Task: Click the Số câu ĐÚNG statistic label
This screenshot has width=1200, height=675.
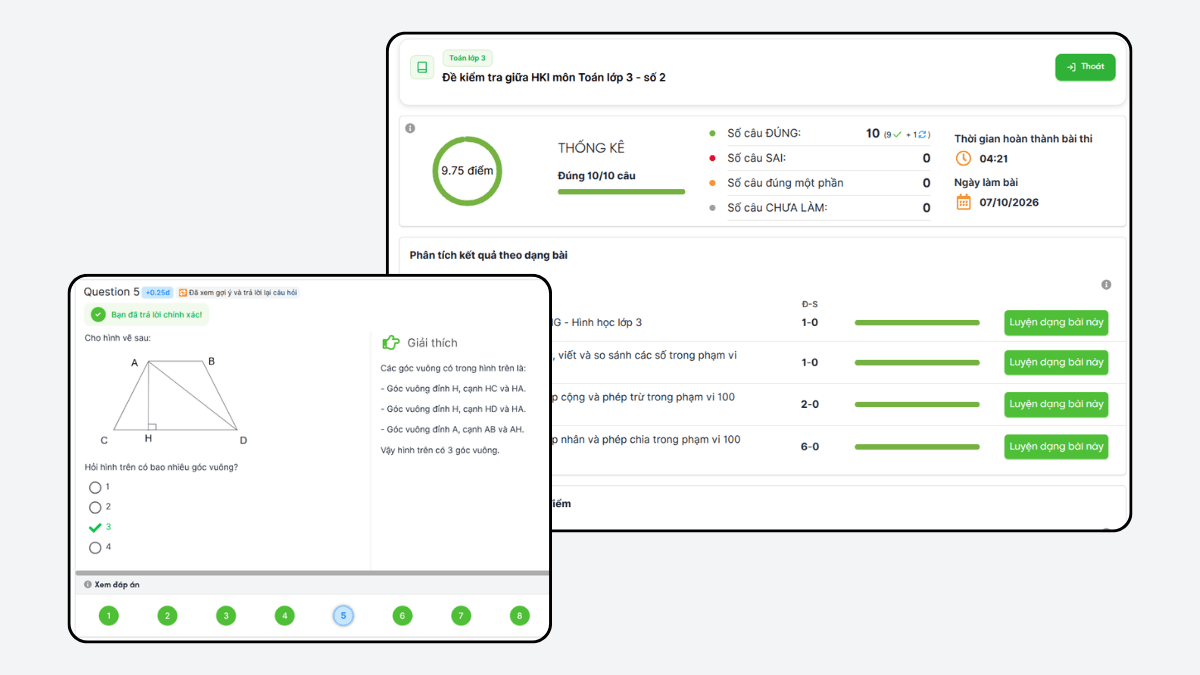Action: 764,133
